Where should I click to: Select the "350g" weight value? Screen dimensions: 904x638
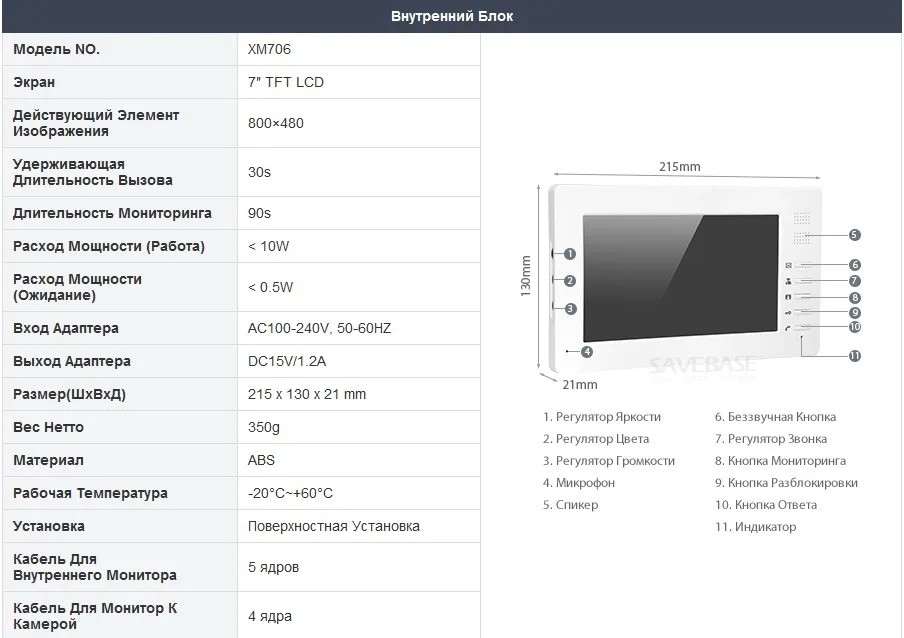[x=264, y=427]
